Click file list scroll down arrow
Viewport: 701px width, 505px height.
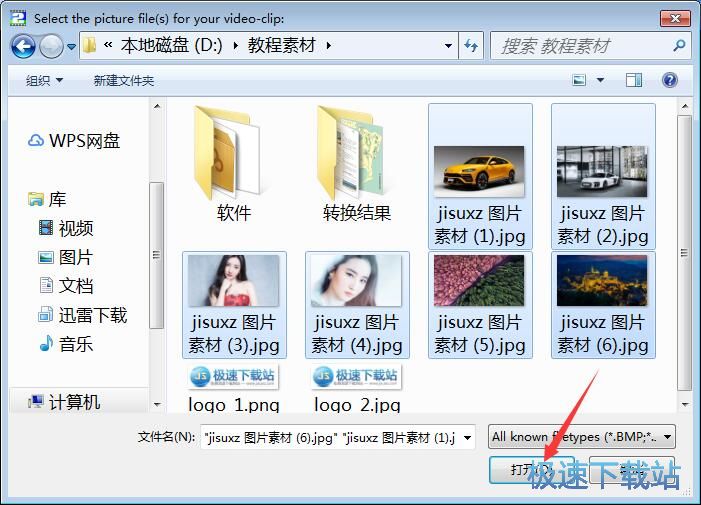684,405
